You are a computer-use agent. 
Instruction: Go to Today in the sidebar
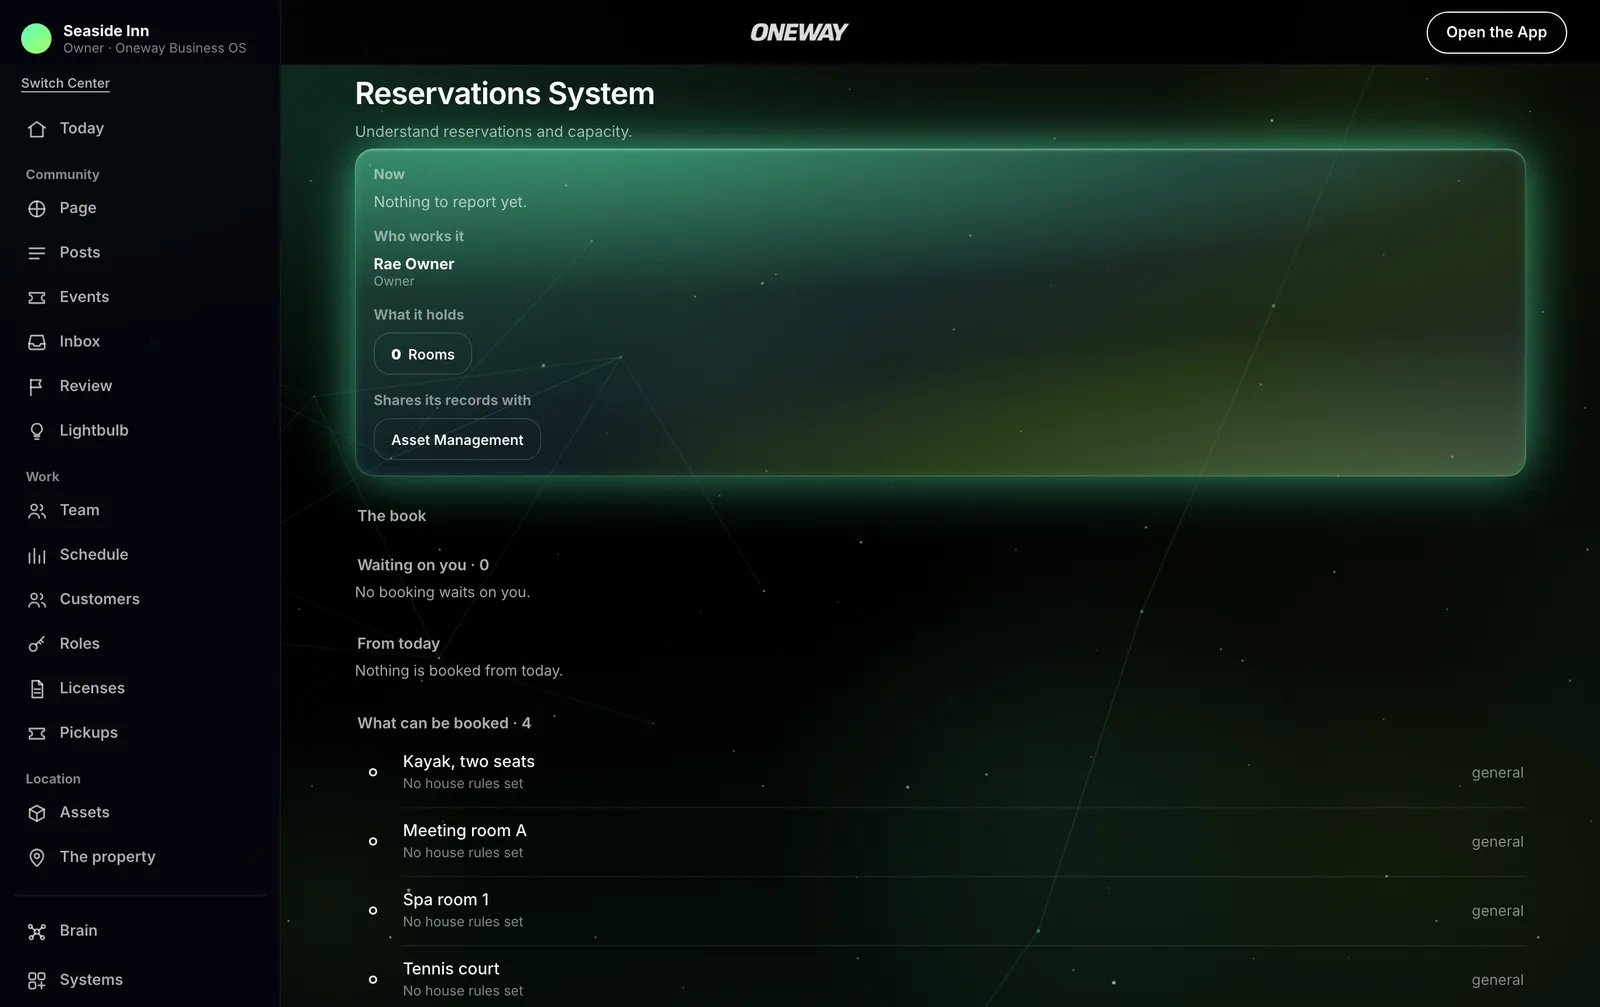(x=140, y=128)
